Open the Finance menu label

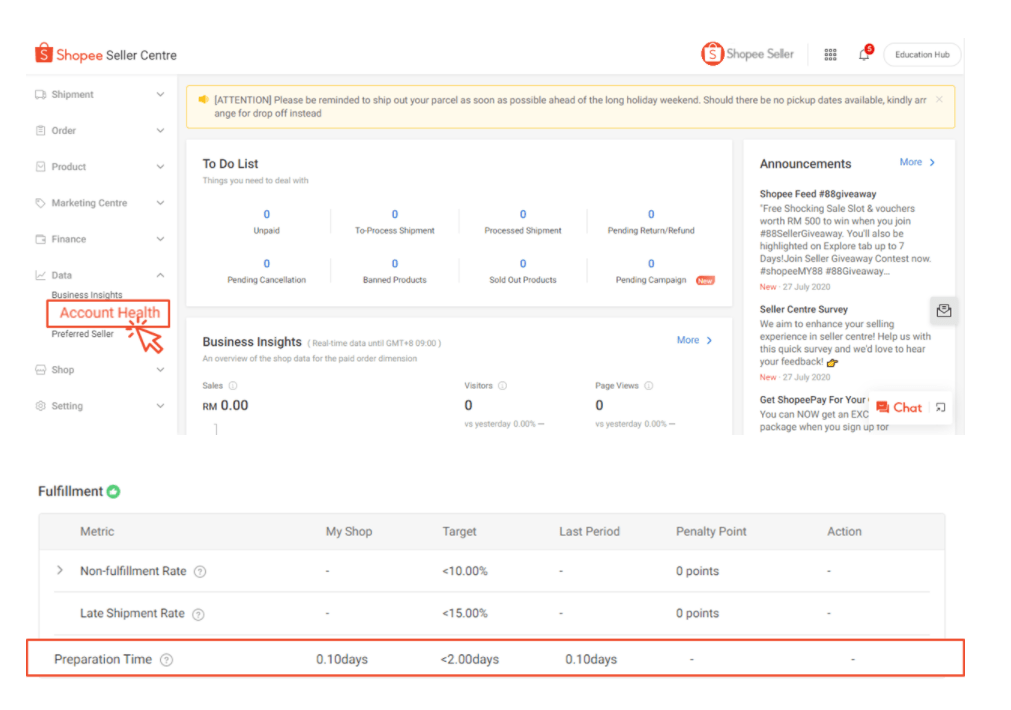(68, 239)
